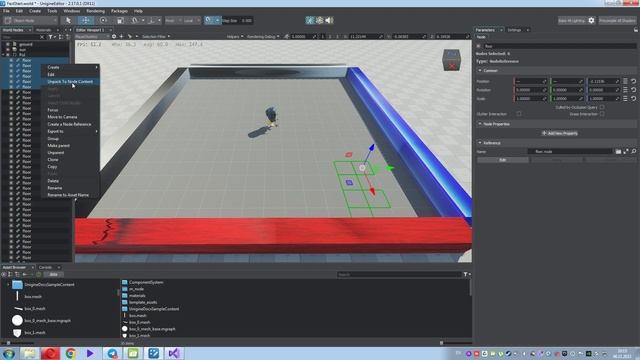Viewport: 640px width, 360px height.
Task: Open Asset Browser filter funnel icon
Action: click(465, 275)
